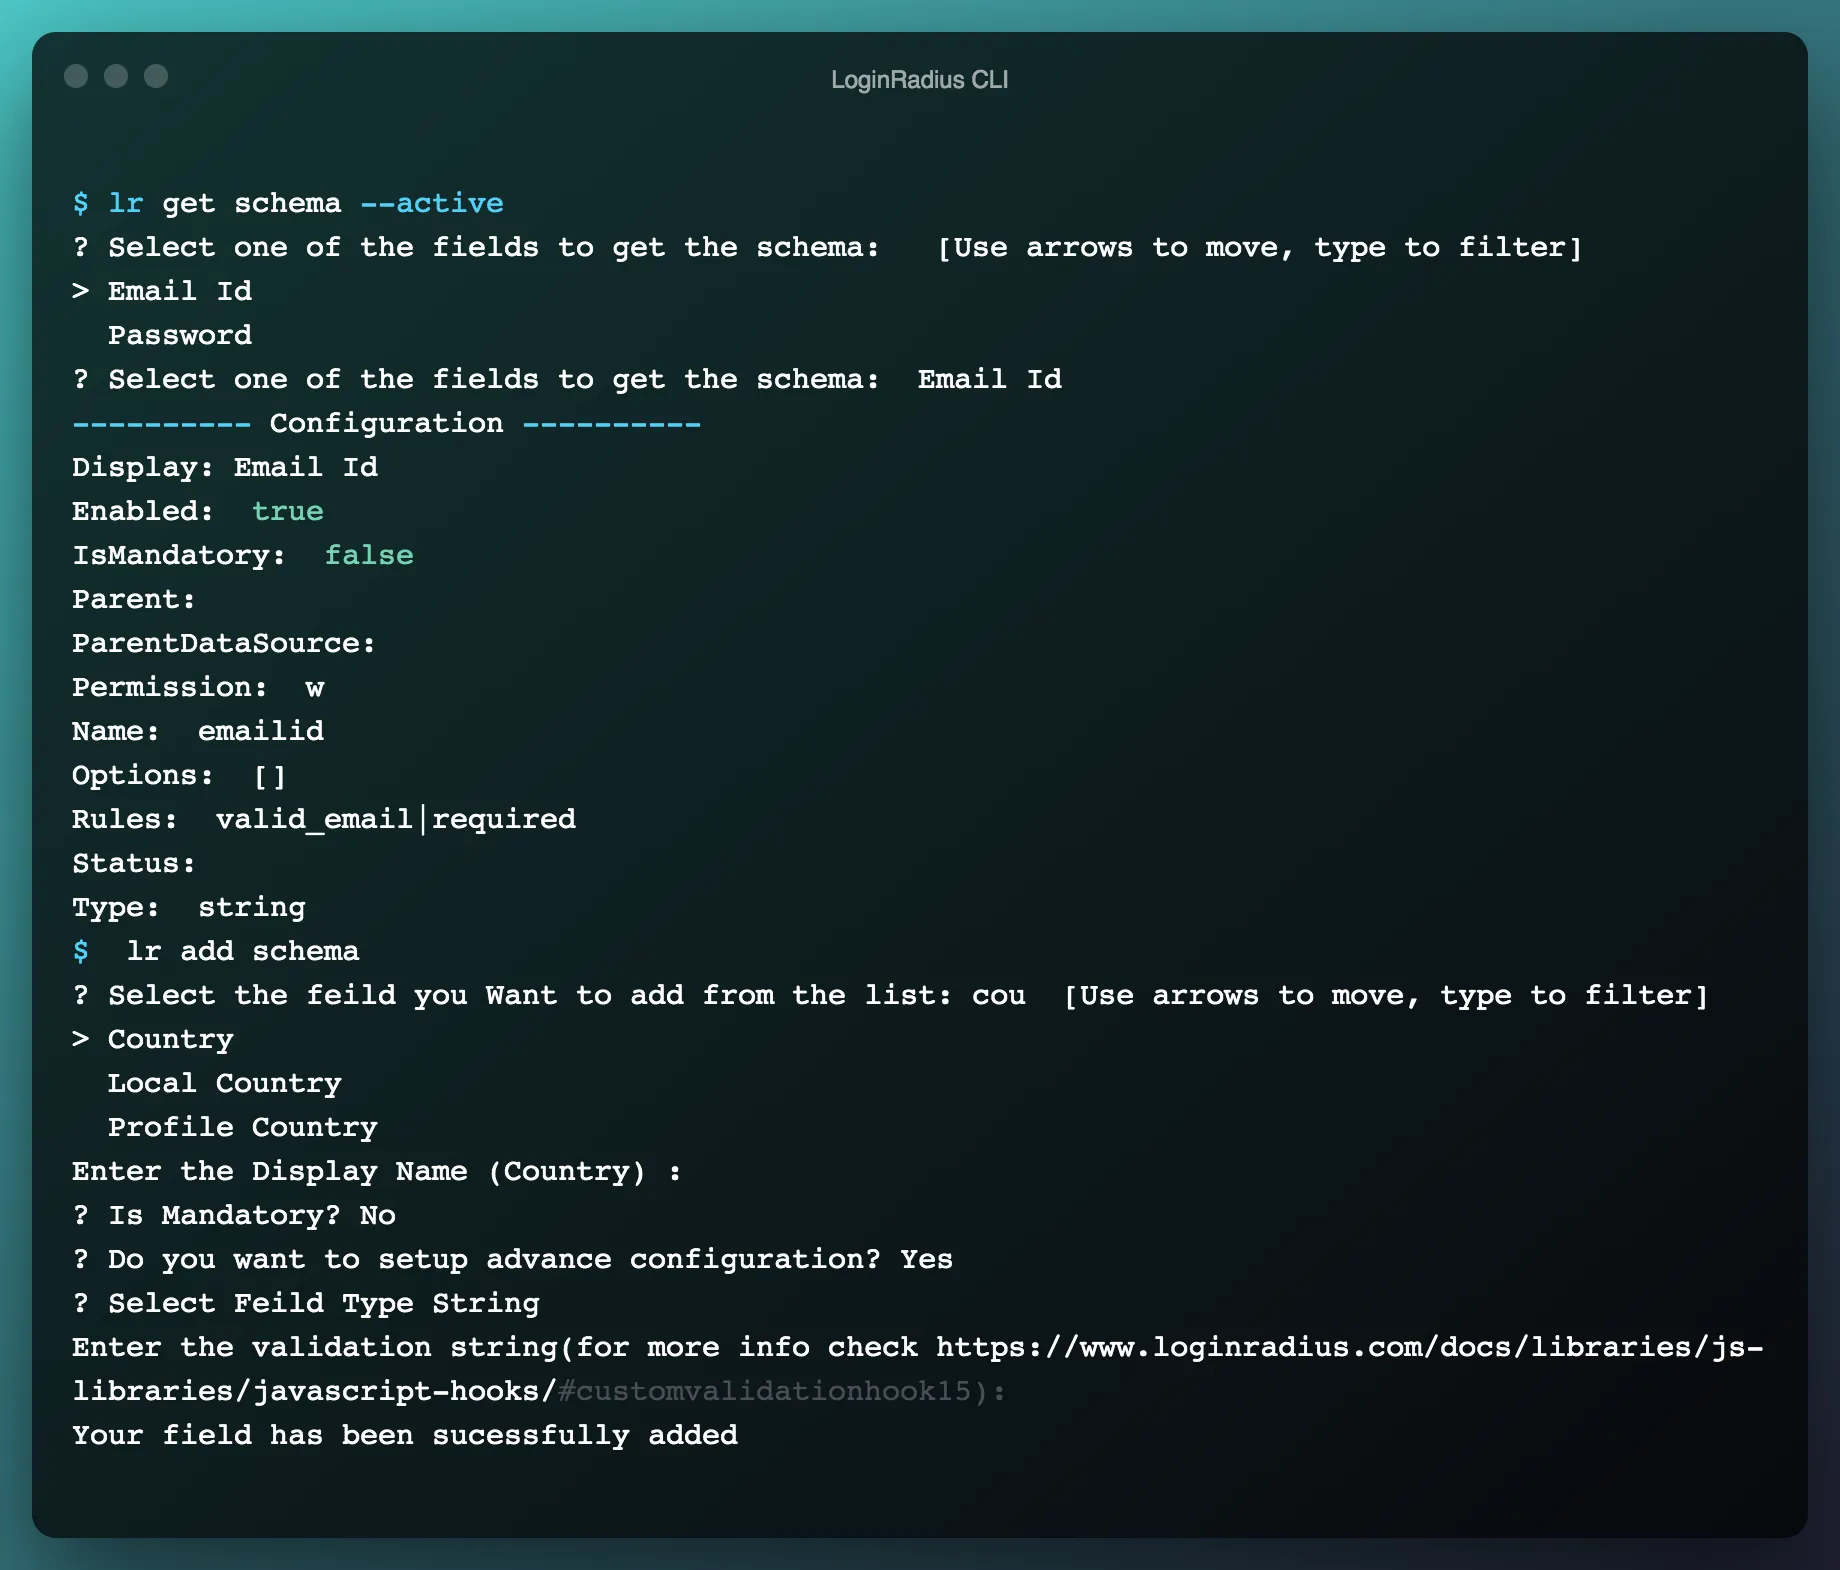Select Country from the add field list

(x=170, y=1038)
